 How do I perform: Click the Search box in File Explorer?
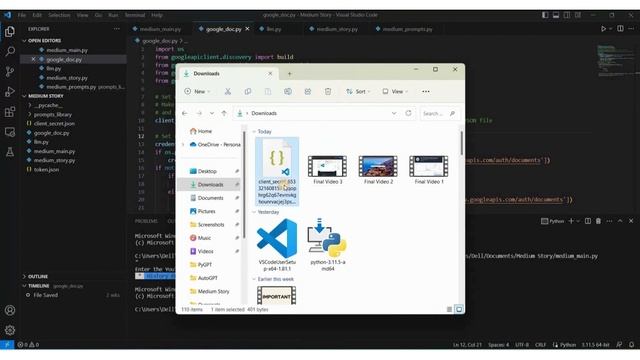tap(440, 113)
